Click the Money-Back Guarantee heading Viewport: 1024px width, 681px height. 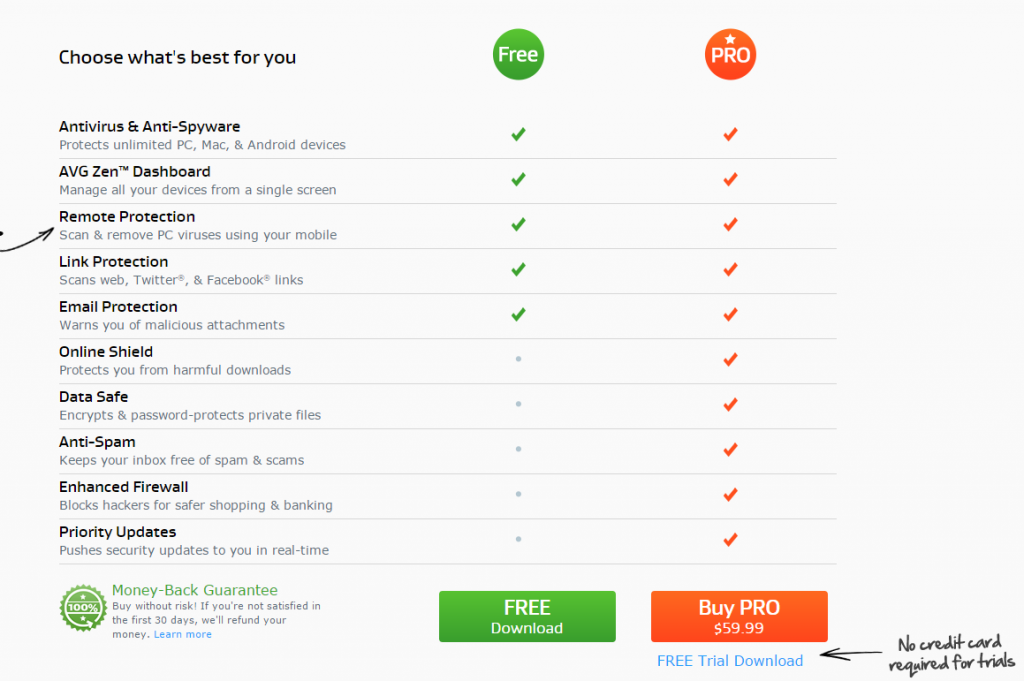point(195,590)
